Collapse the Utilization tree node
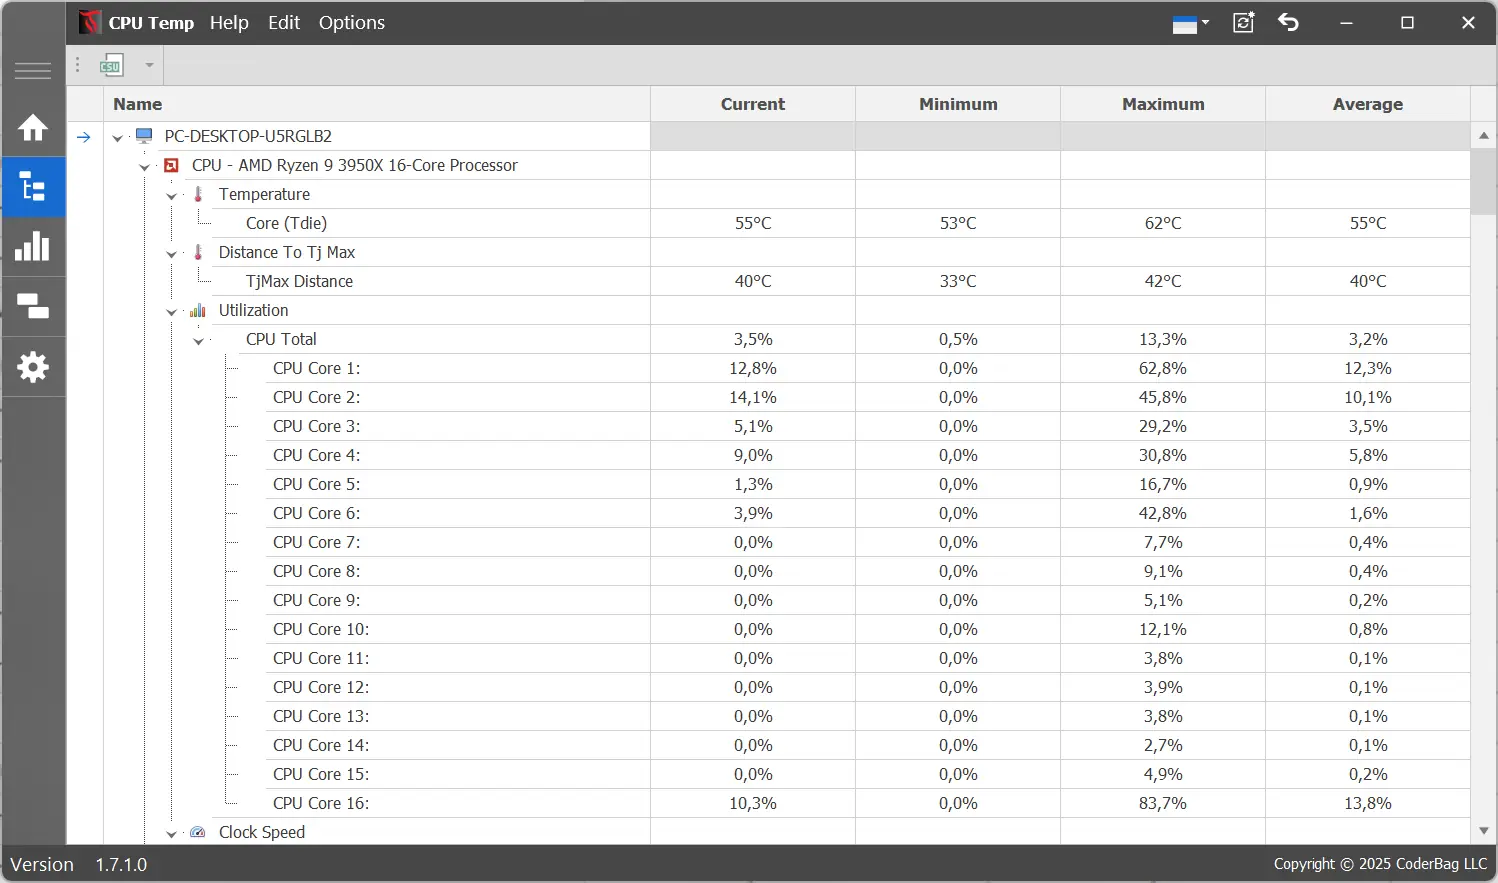 tap(171, 312)
